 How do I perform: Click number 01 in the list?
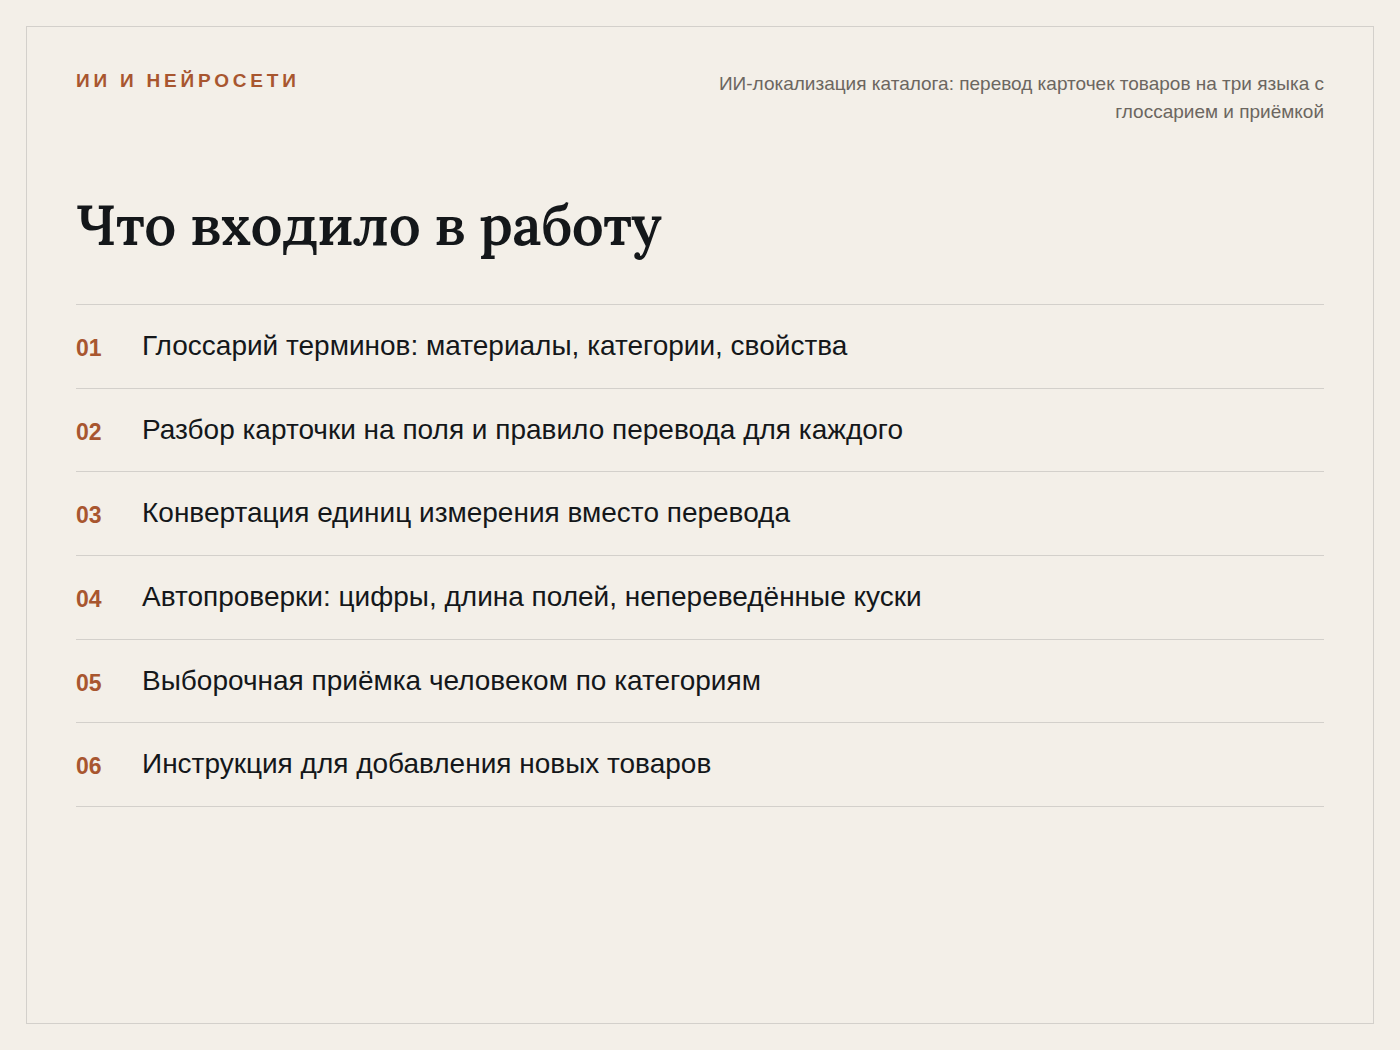(89, 348)
